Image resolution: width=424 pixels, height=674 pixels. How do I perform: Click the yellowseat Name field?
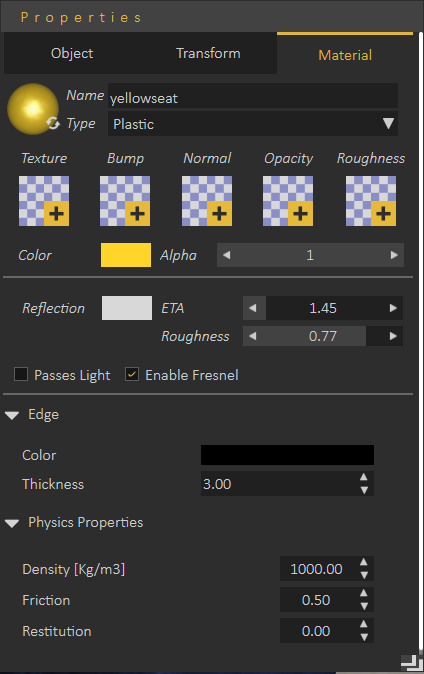(x=253, y=96)
